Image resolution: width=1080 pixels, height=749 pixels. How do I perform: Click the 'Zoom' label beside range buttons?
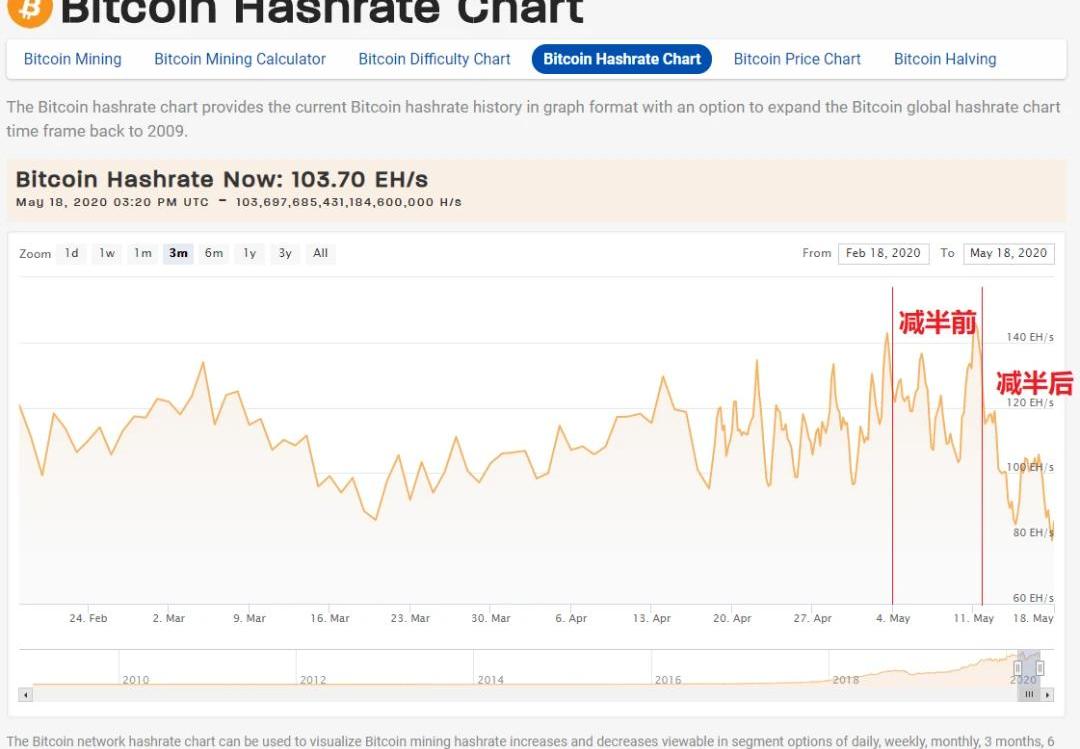click(35, 254)
